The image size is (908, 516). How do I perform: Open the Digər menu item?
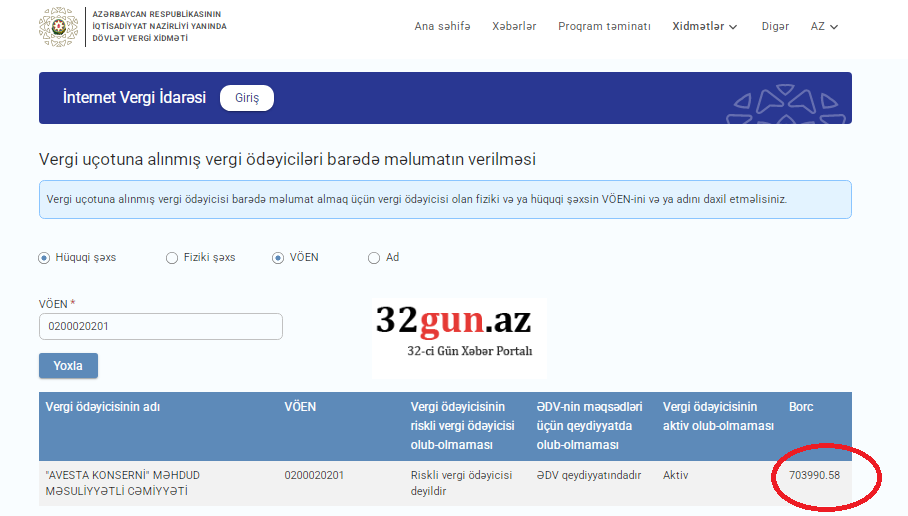tap(775, 27)
